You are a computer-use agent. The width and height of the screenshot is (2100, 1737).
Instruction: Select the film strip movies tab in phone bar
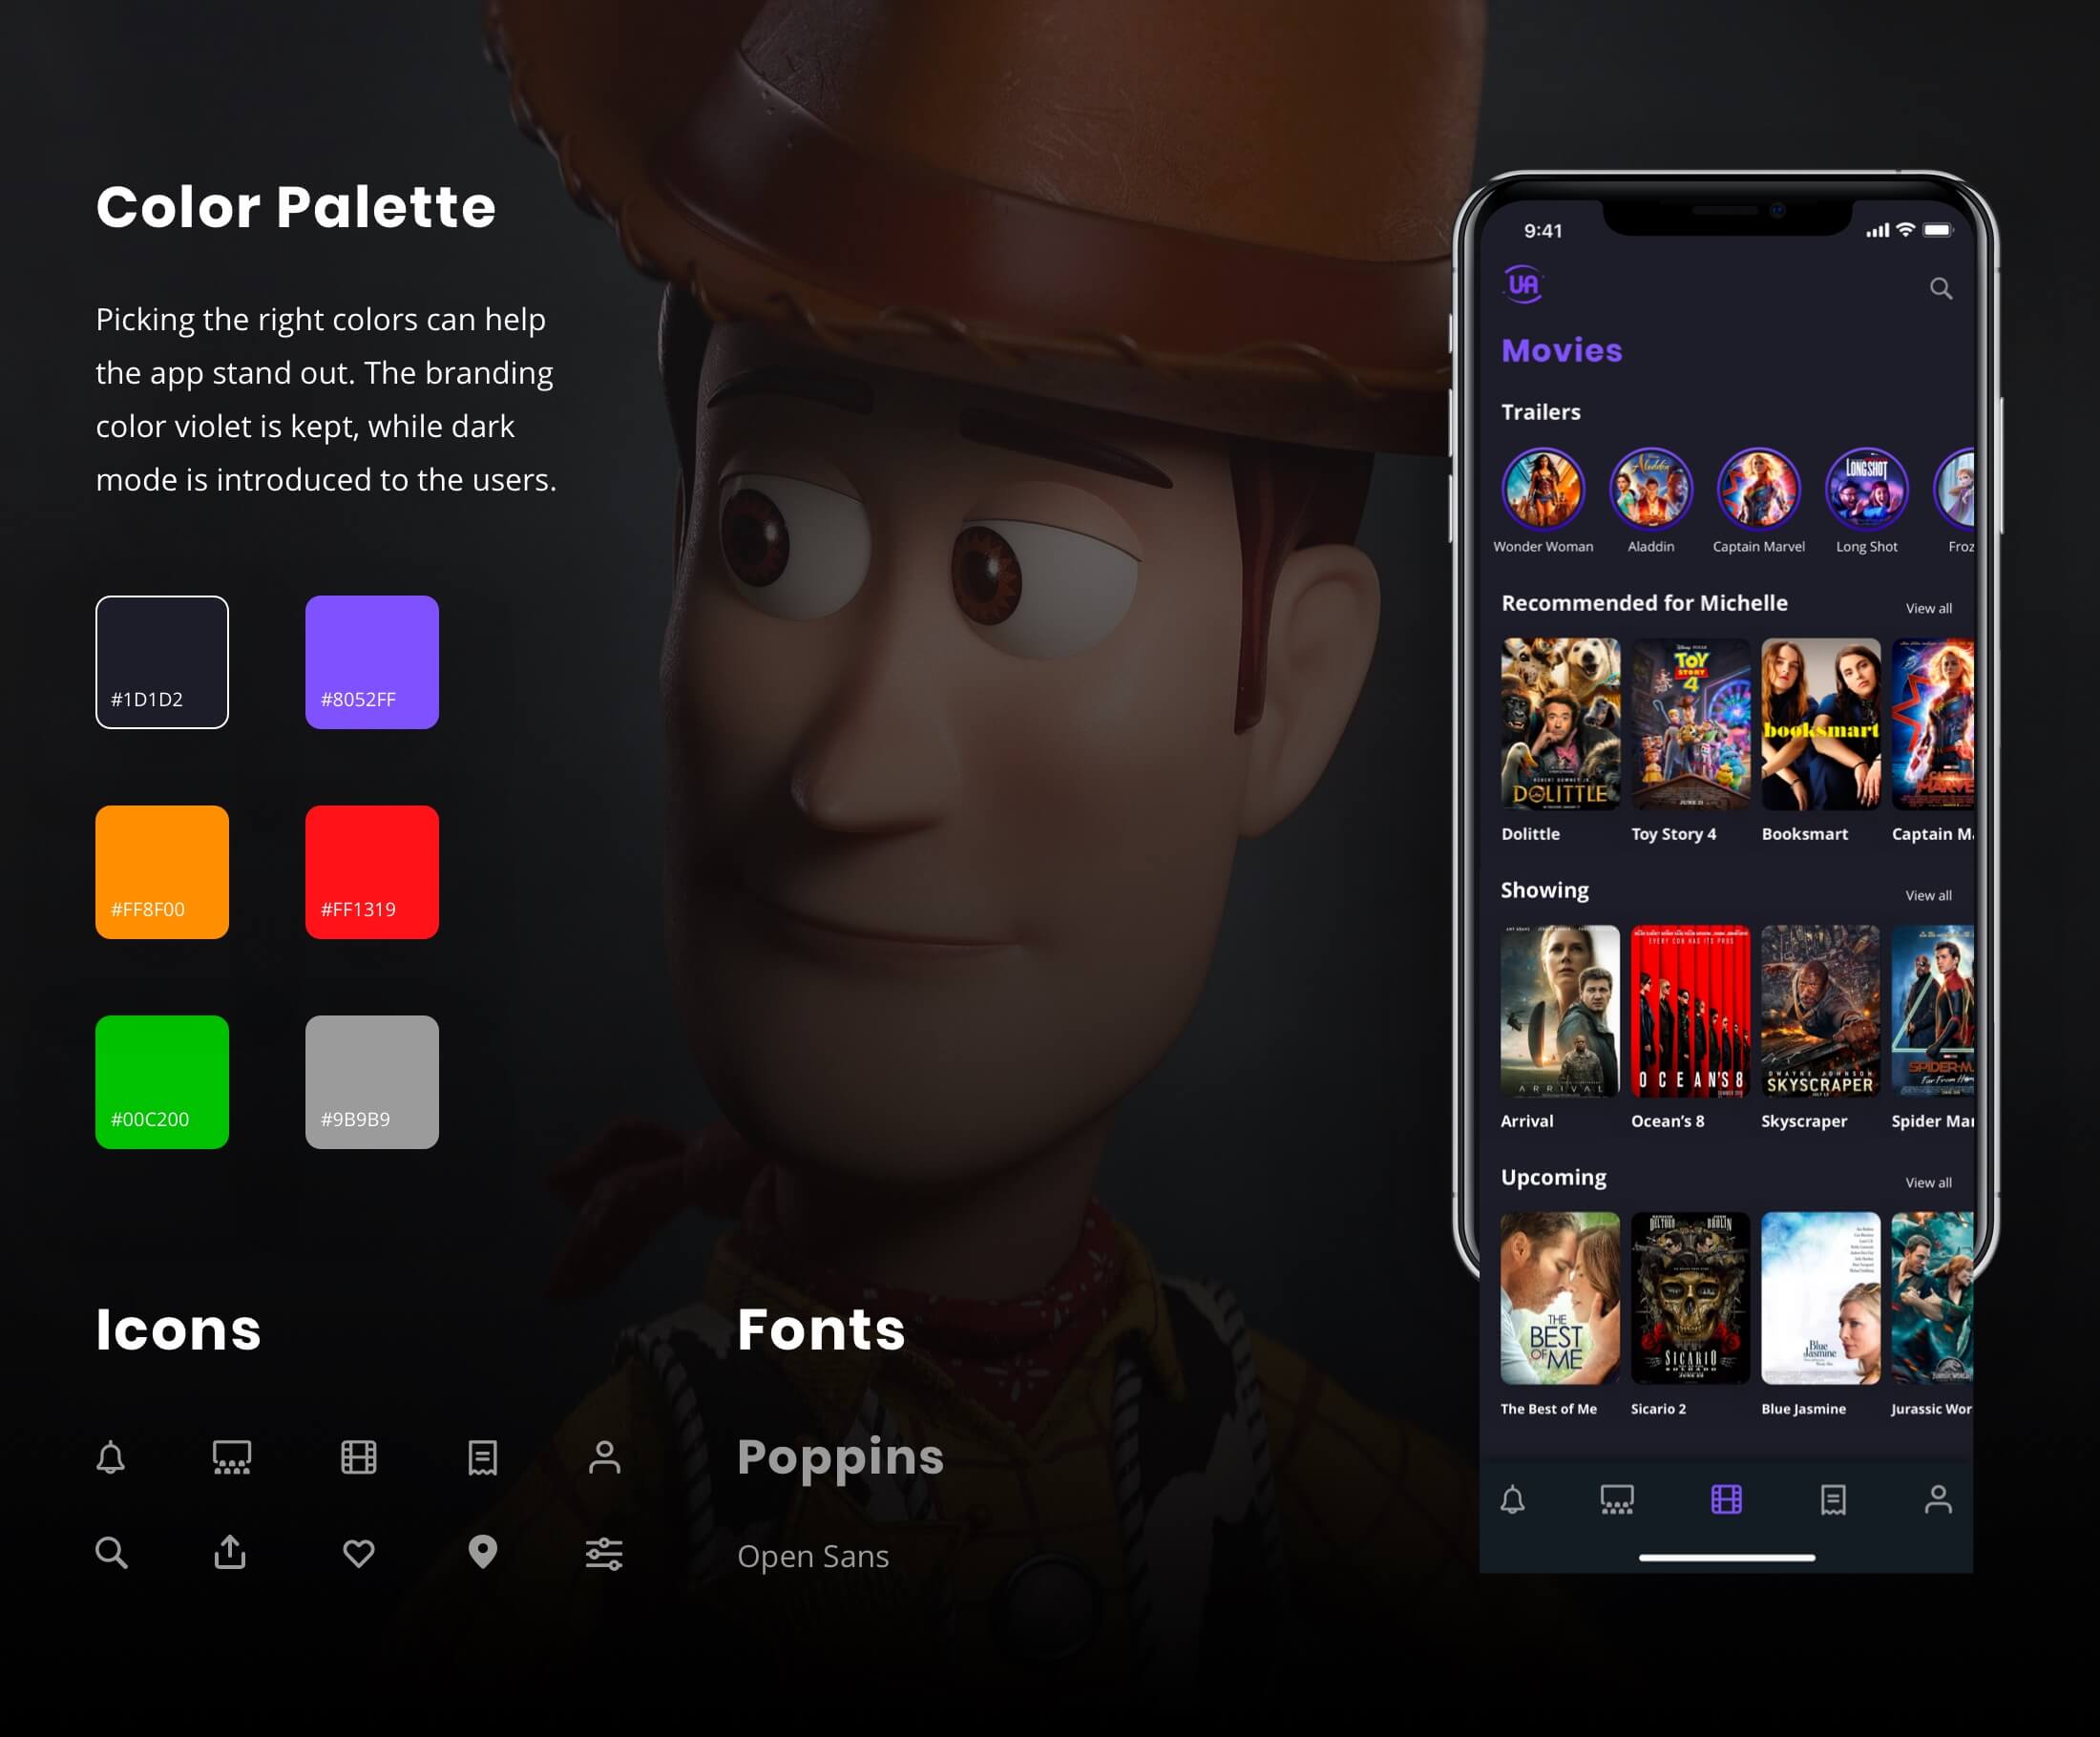[1726, 1499]
